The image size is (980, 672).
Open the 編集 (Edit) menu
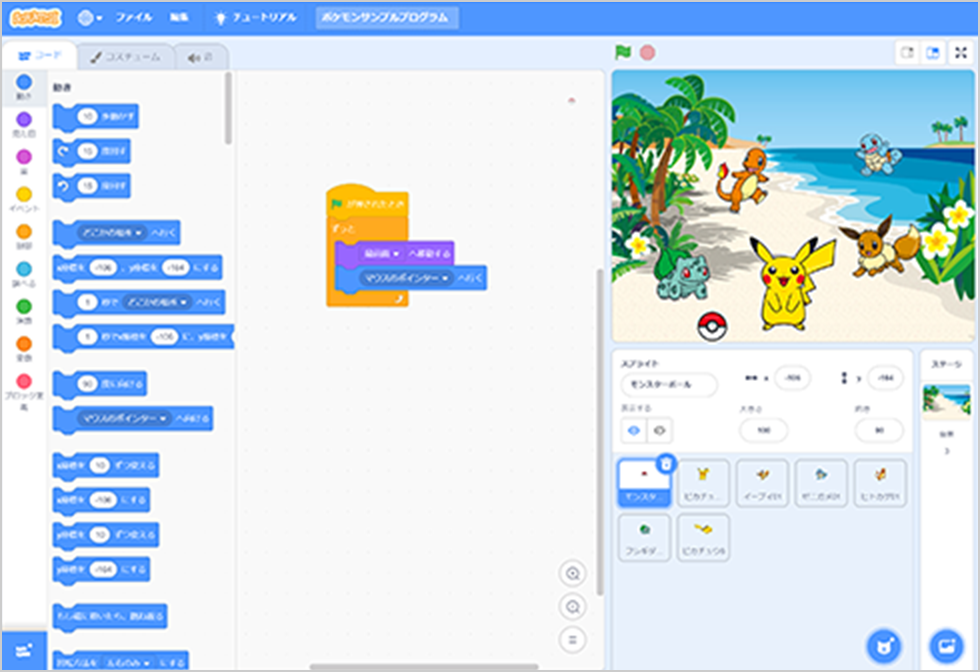(x=179, y=18)
